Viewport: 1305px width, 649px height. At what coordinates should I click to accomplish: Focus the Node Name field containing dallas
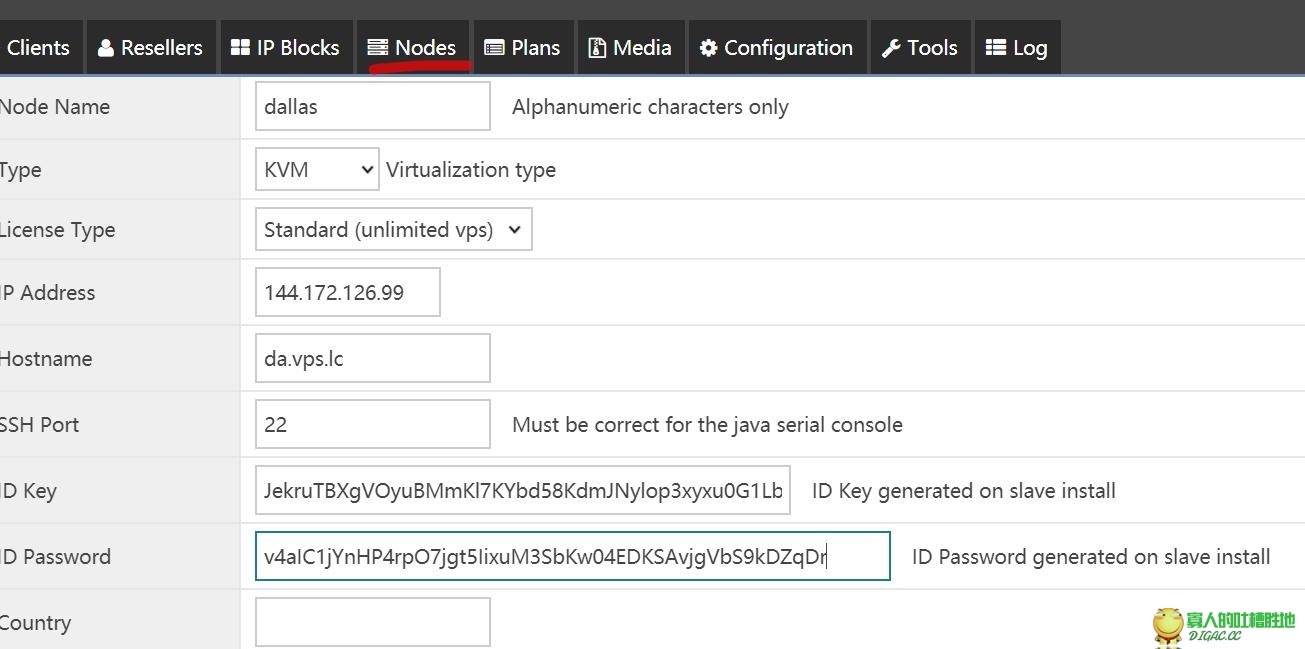click(373, 106)
